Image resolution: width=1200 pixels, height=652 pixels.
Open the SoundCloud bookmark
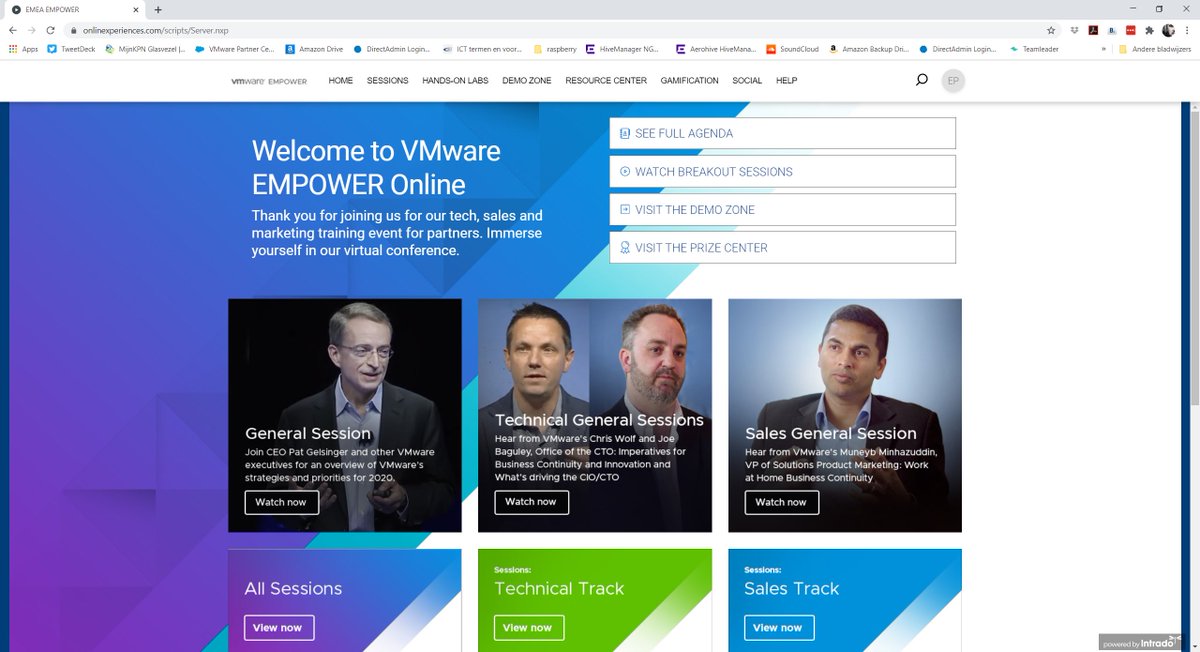(x=793, y=49)
